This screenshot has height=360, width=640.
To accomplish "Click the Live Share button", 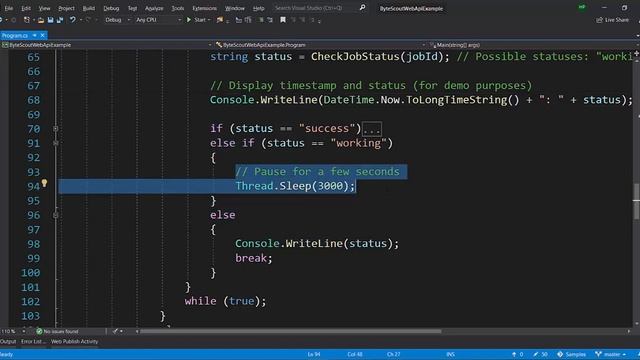I will pos(613,20).
